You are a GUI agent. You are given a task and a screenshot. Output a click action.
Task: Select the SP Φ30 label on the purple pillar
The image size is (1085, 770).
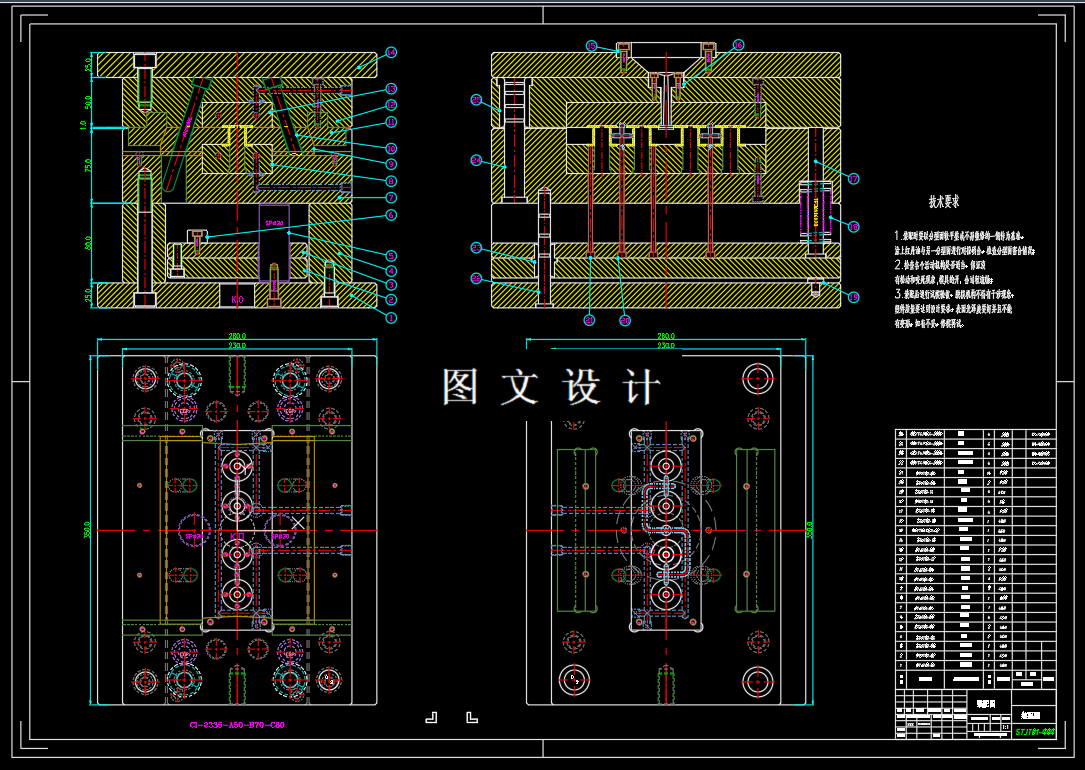click(x=274, y=223)
